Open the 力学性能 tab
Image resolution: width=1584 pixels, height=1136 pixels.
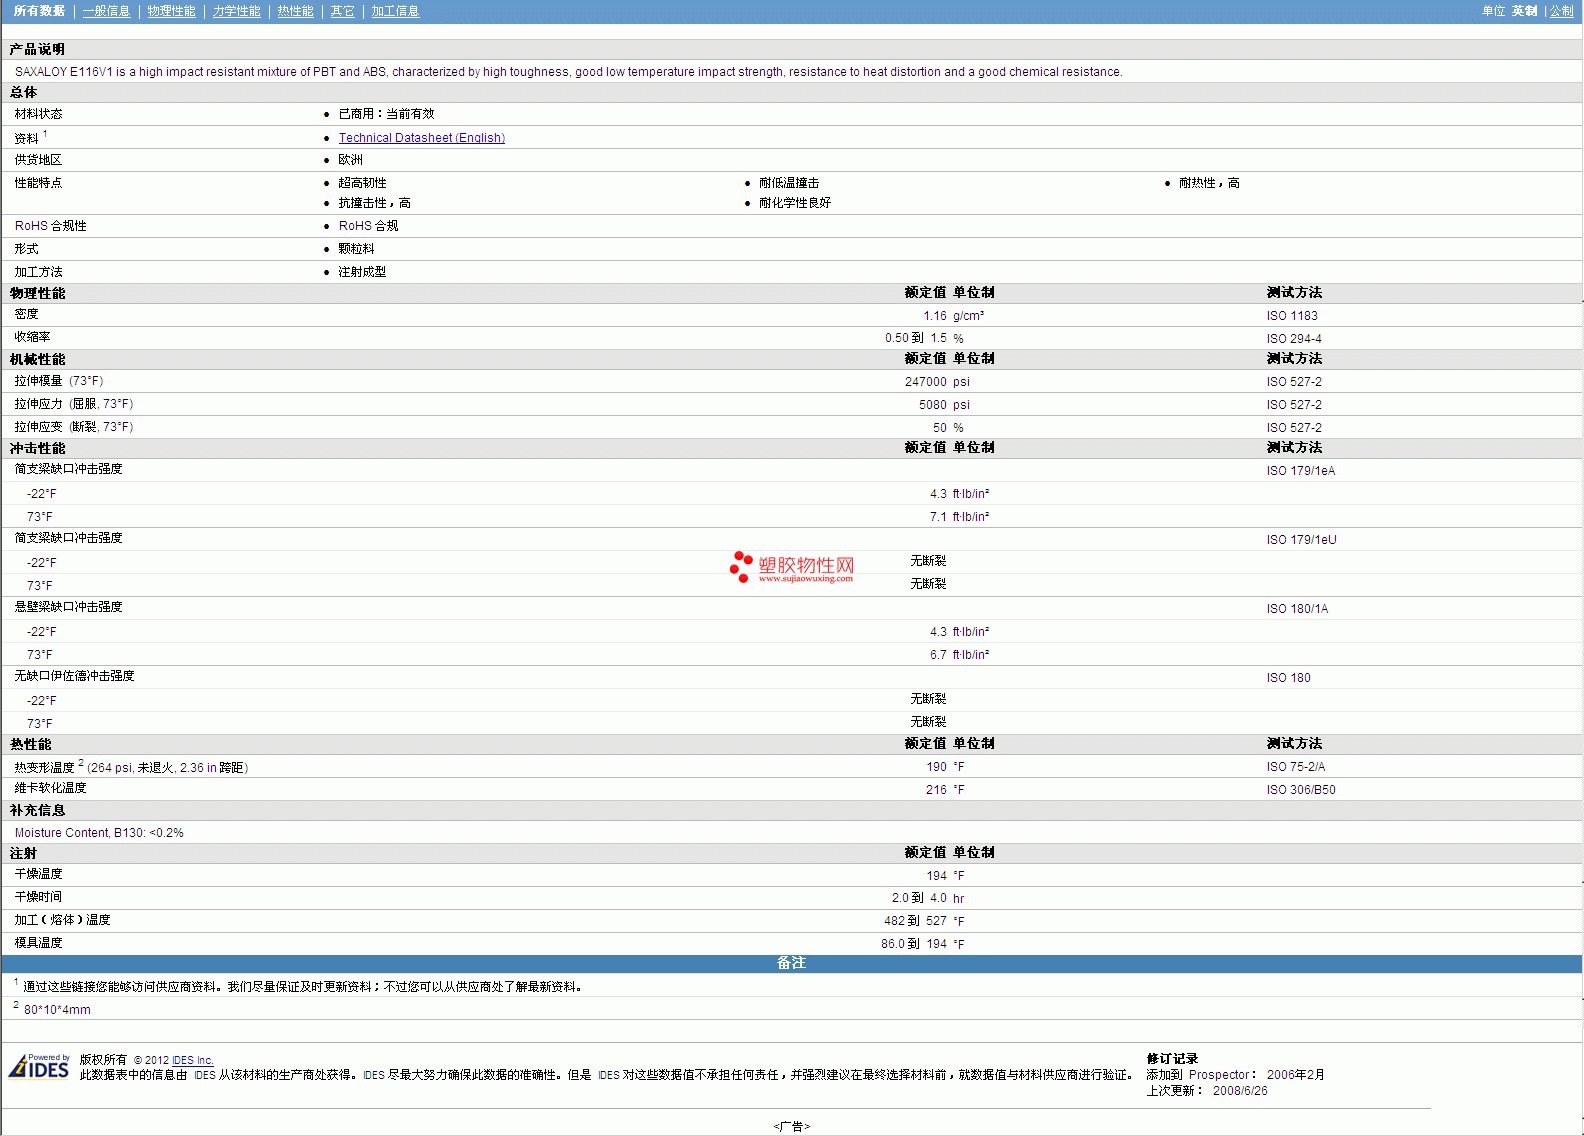tap(236, 11)
